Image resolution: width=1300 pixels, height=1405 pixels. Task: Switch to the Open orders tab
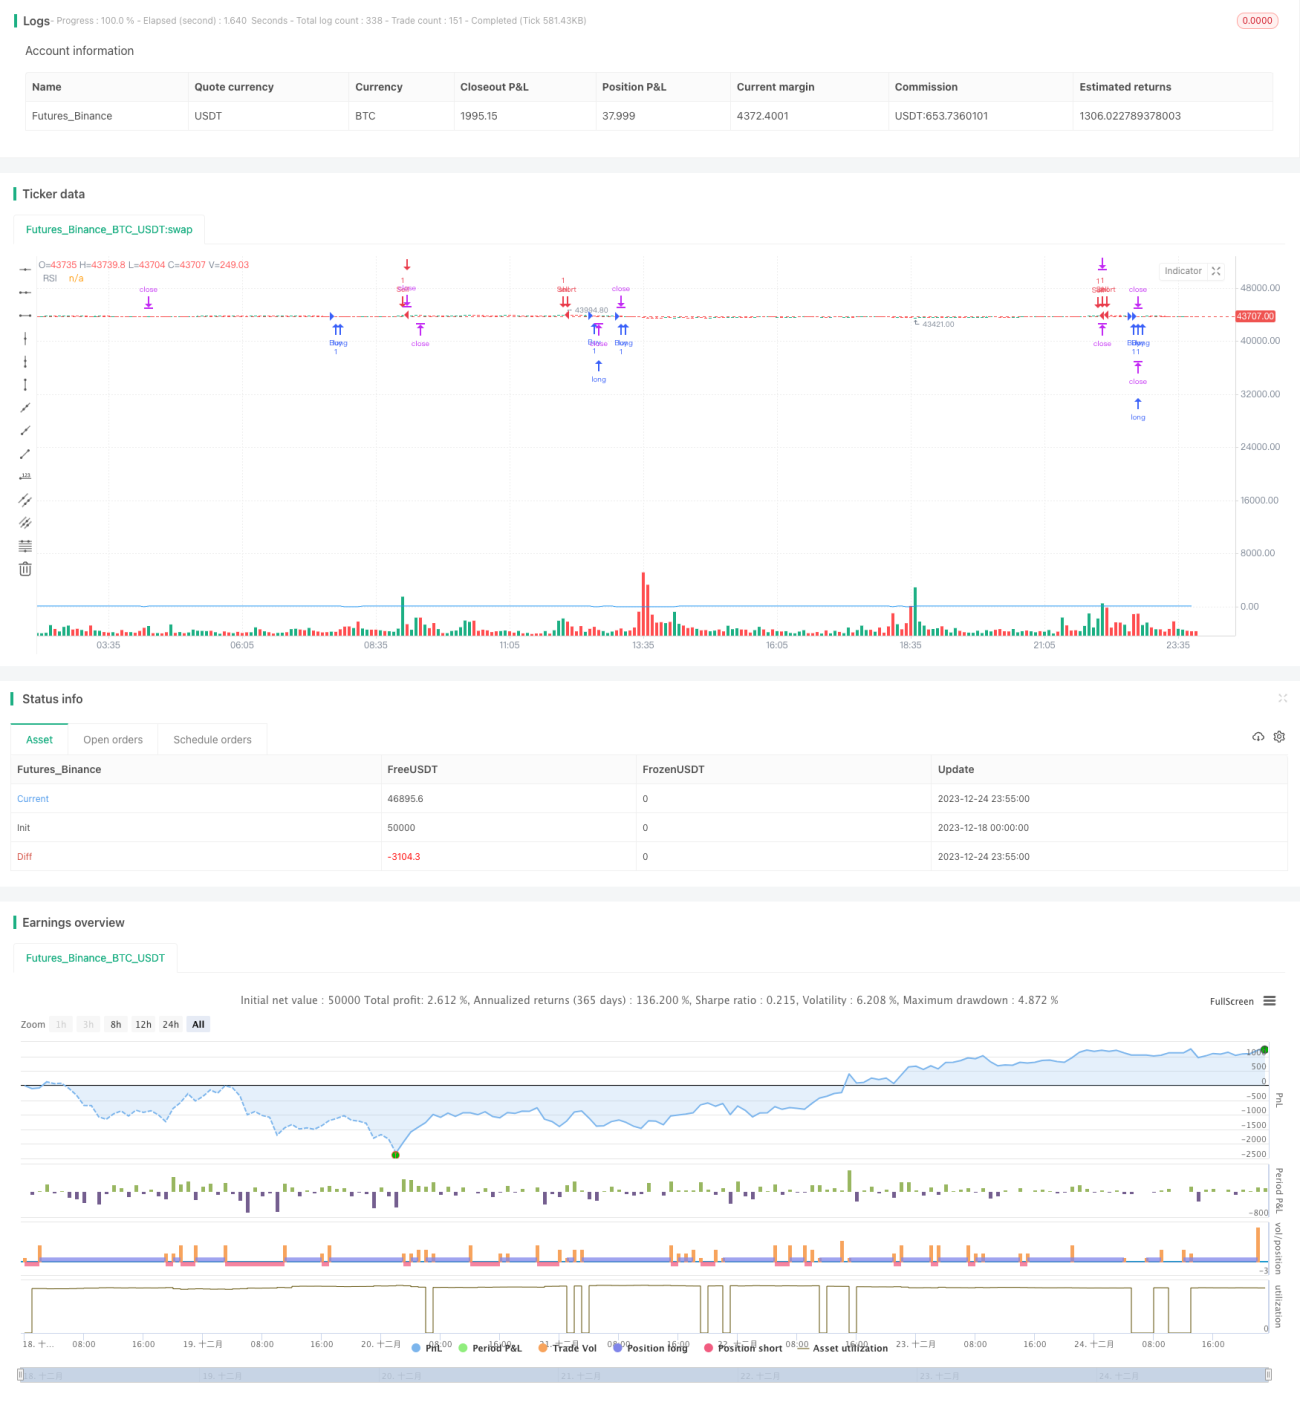[x=113, y=740]
